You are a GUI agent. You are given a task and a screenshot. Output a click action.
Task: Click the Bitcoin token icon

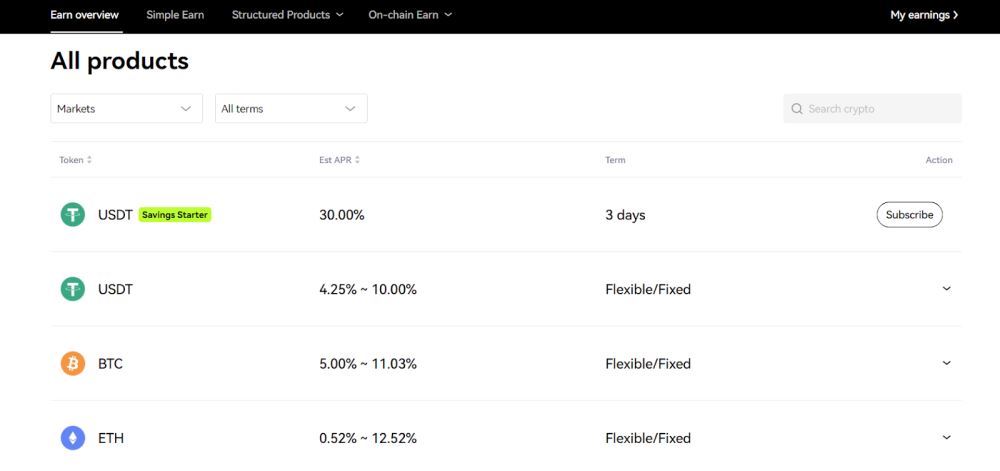click(x=73, y=364)
